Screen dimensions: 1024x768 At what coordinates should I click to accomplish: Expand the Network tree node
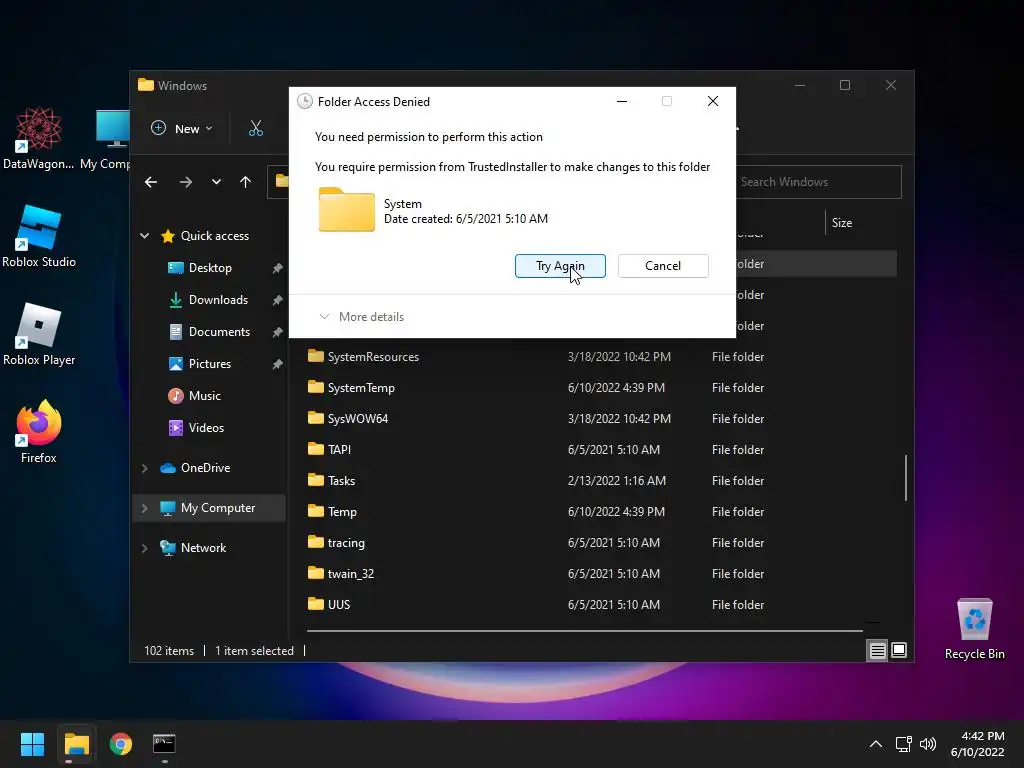(x=144, y=548)
